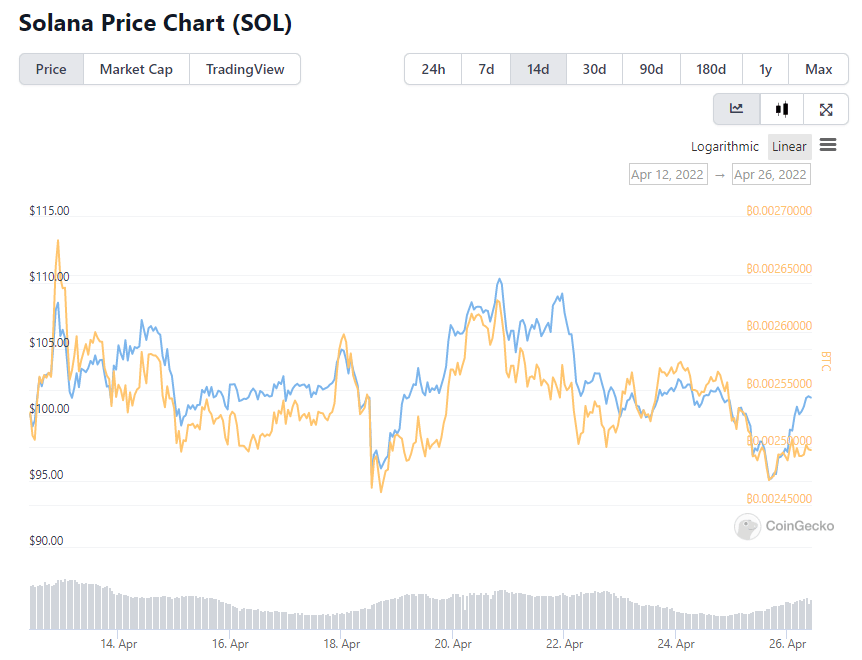This screenshot has width=862, height=660.
Task: Switch to the Market Cap tab
Action: pyautogui.click(x=136, y=69)
